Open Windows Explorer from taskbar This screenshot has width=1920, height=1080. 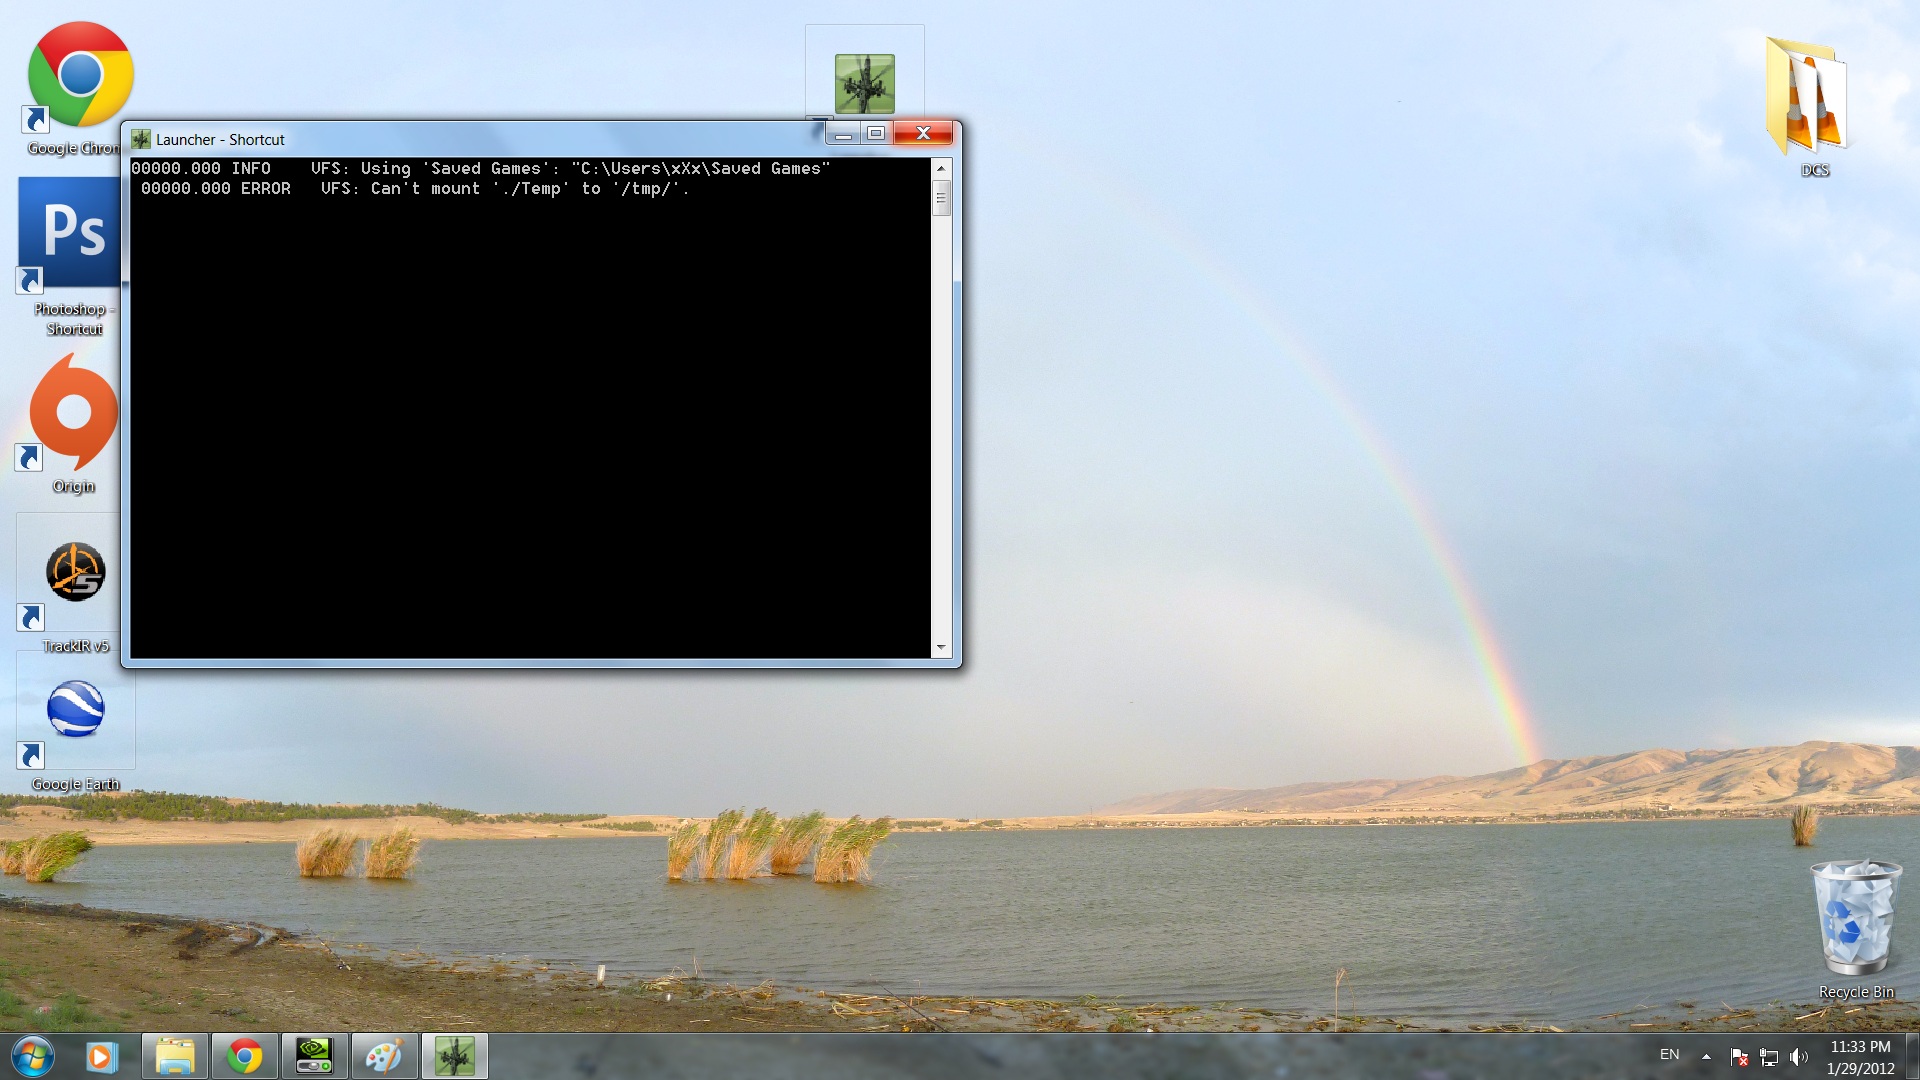[x=175, y=1057]
